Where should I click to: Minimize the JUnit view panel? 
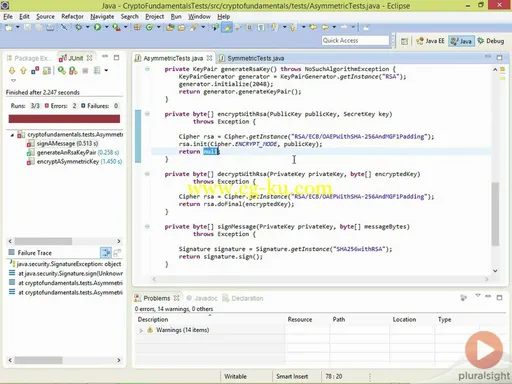[105, 57]
